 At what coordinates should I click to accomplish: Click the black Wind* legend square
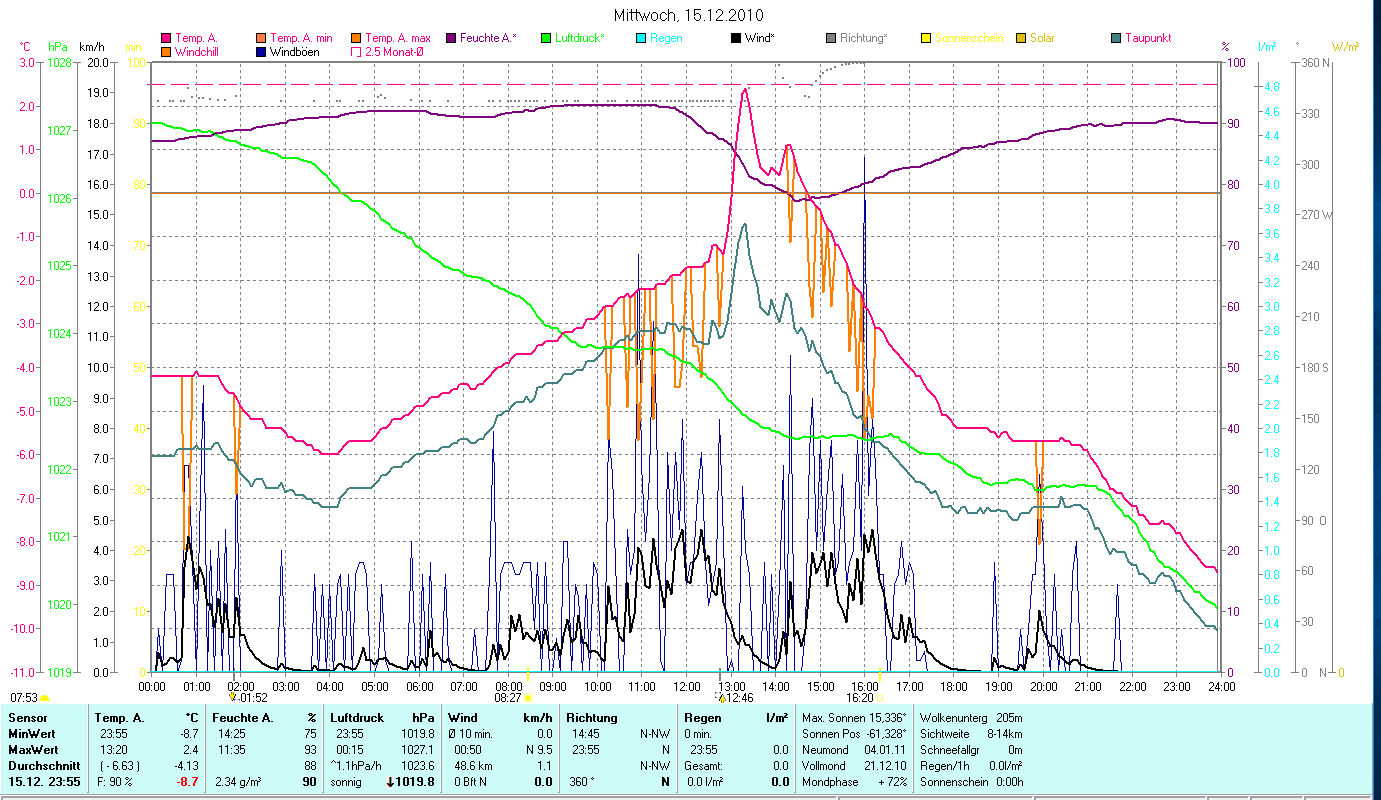click(736, 38)
